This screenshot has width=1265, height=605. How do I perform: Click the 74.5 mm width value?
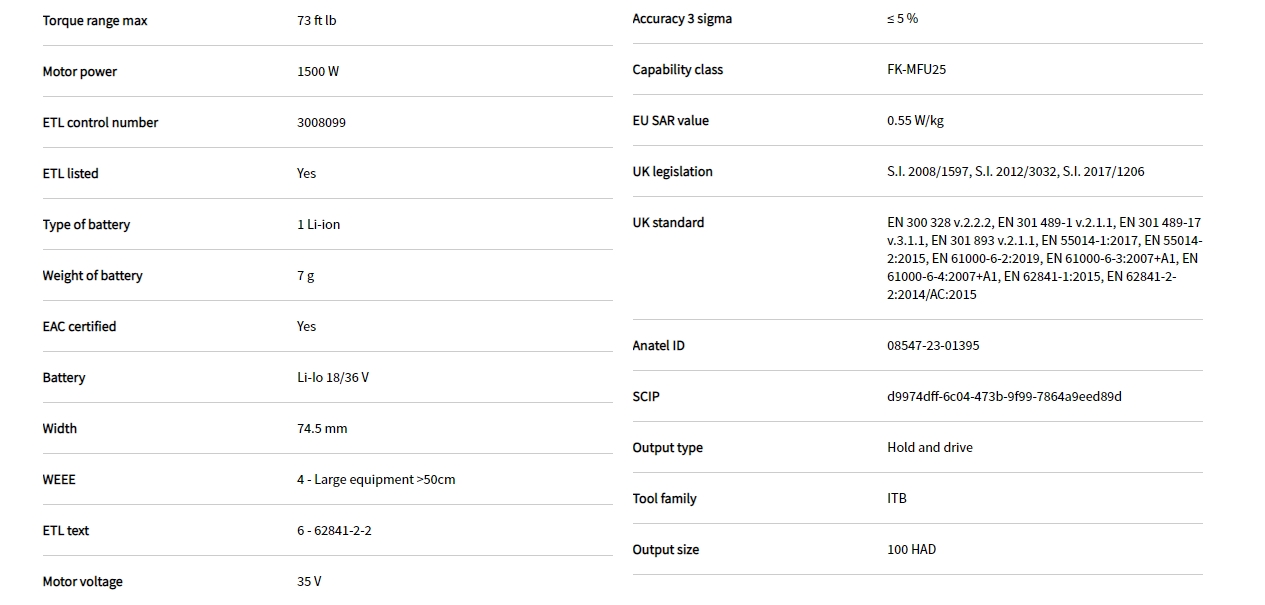tap(322, 429)
